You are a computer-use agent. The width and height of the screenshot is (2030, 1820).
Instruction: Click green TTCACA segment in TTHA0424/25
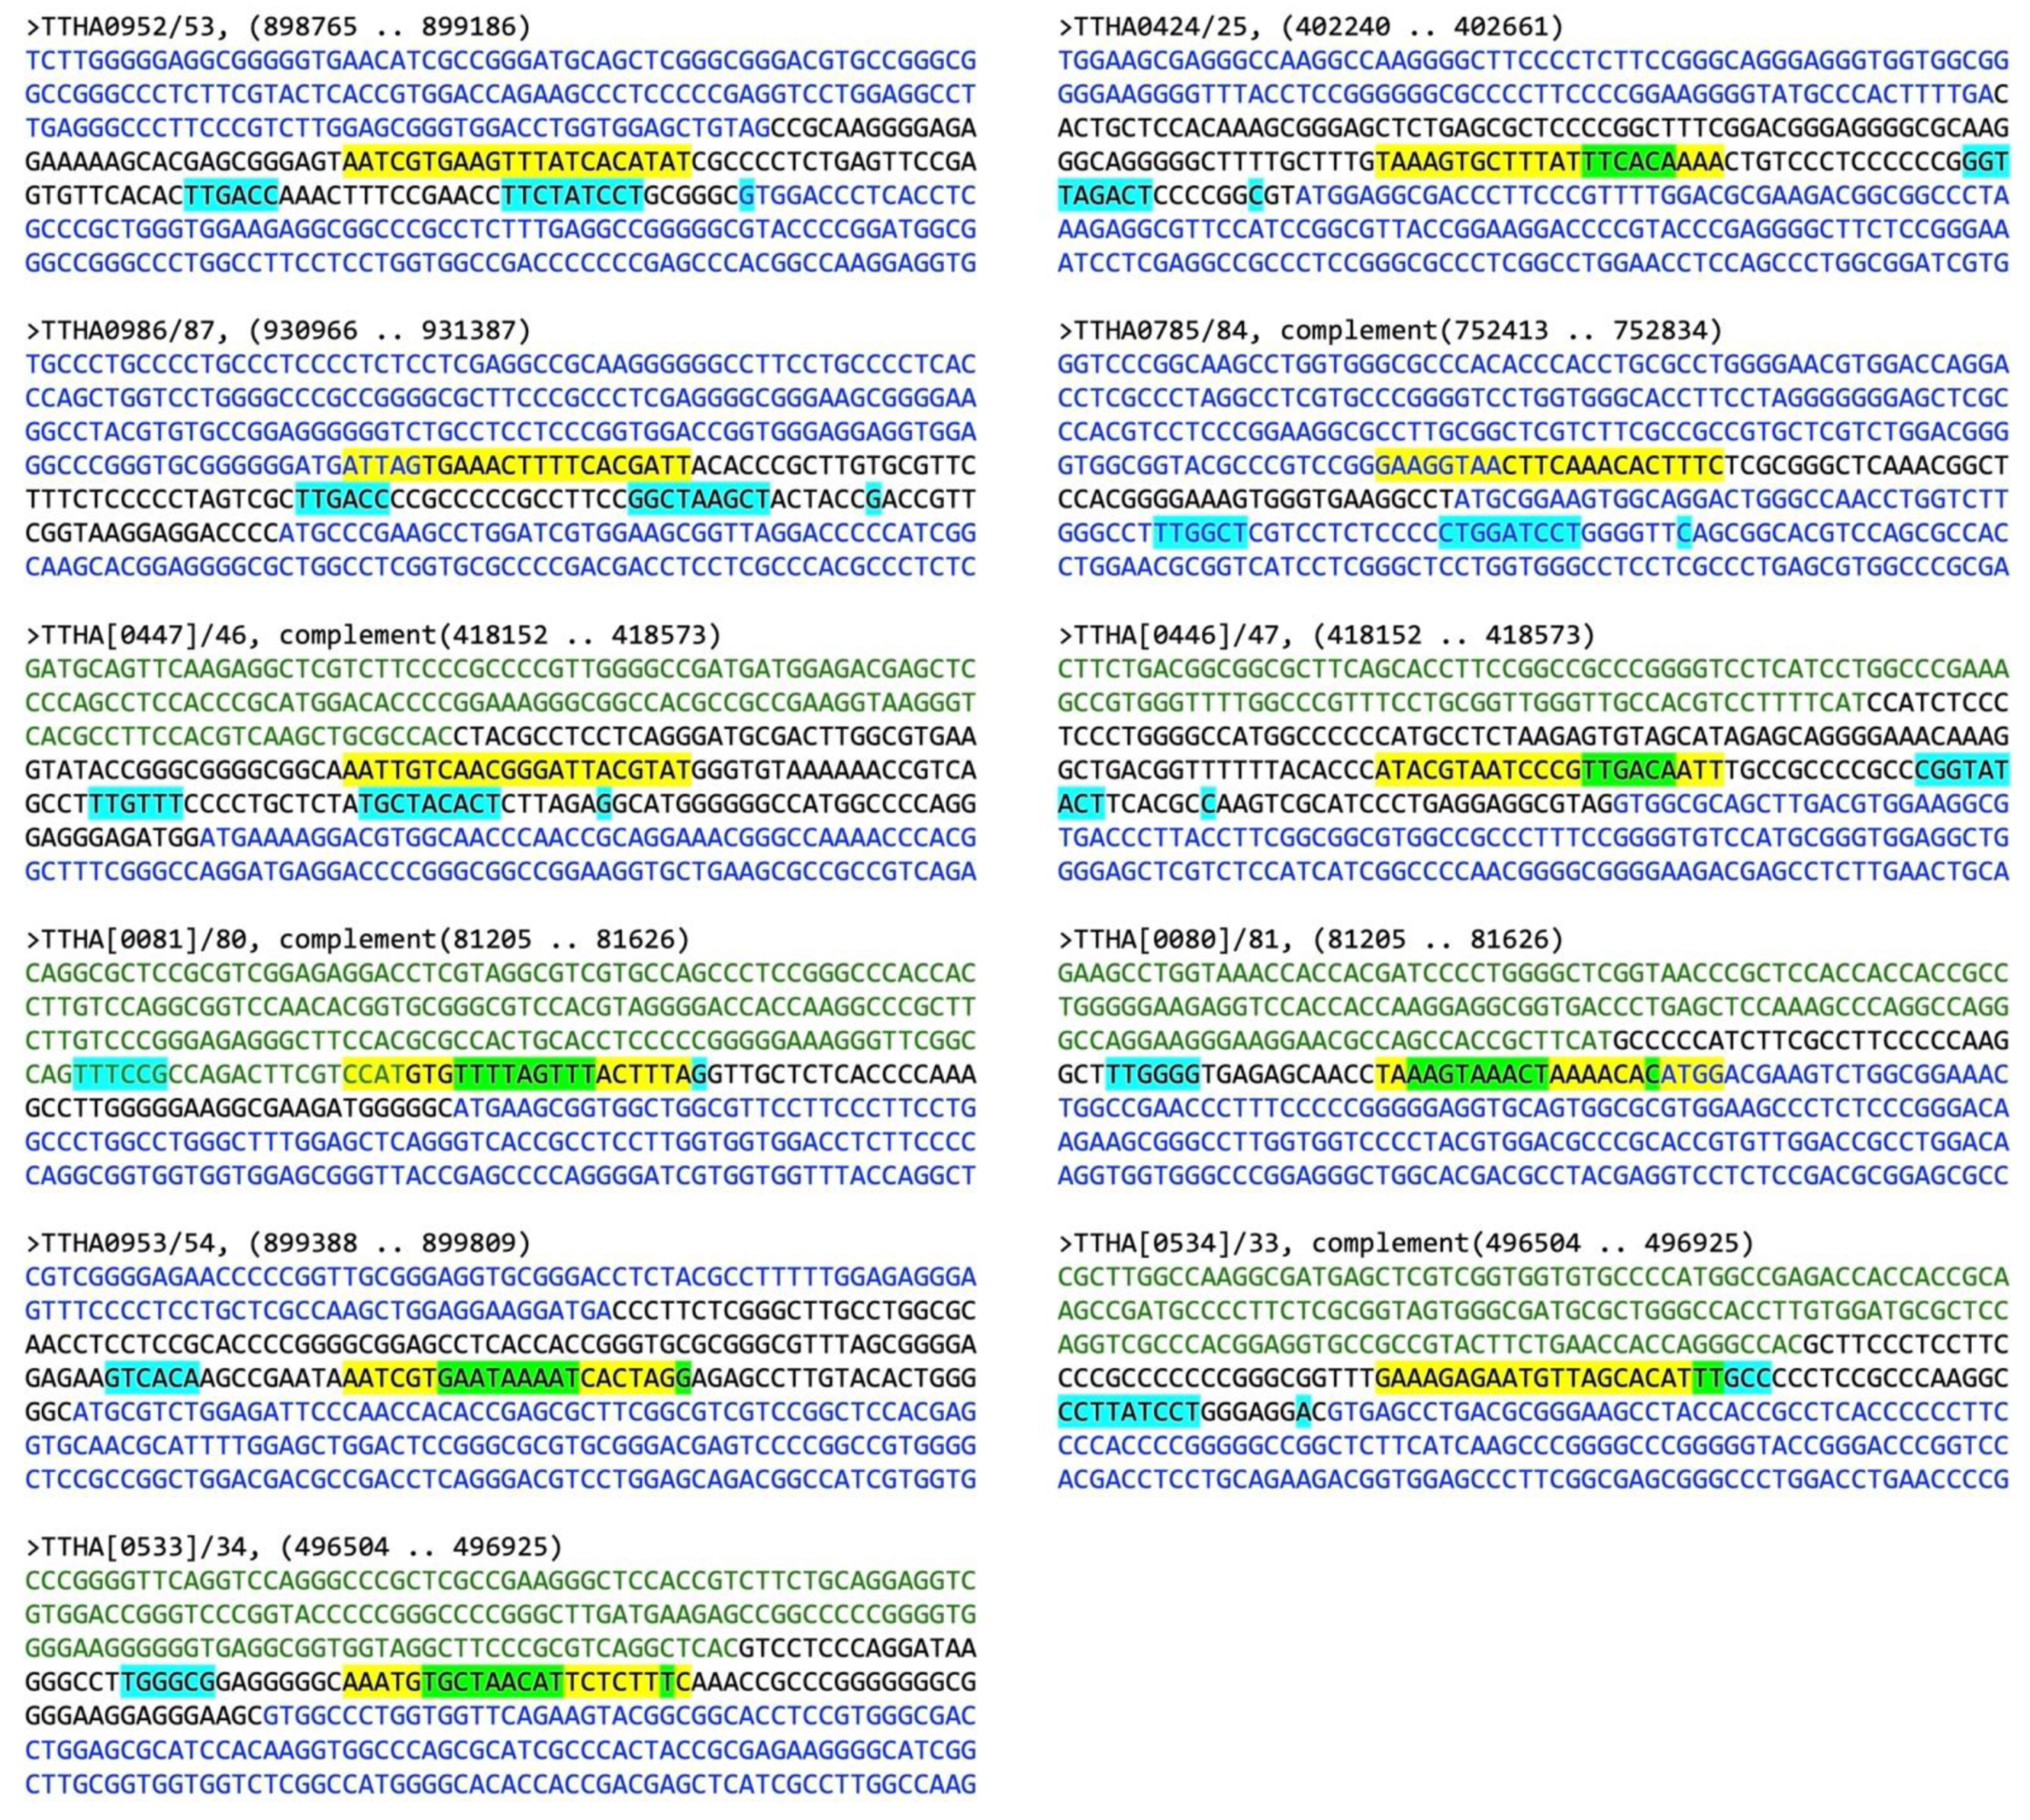(x=1627, y=162)
